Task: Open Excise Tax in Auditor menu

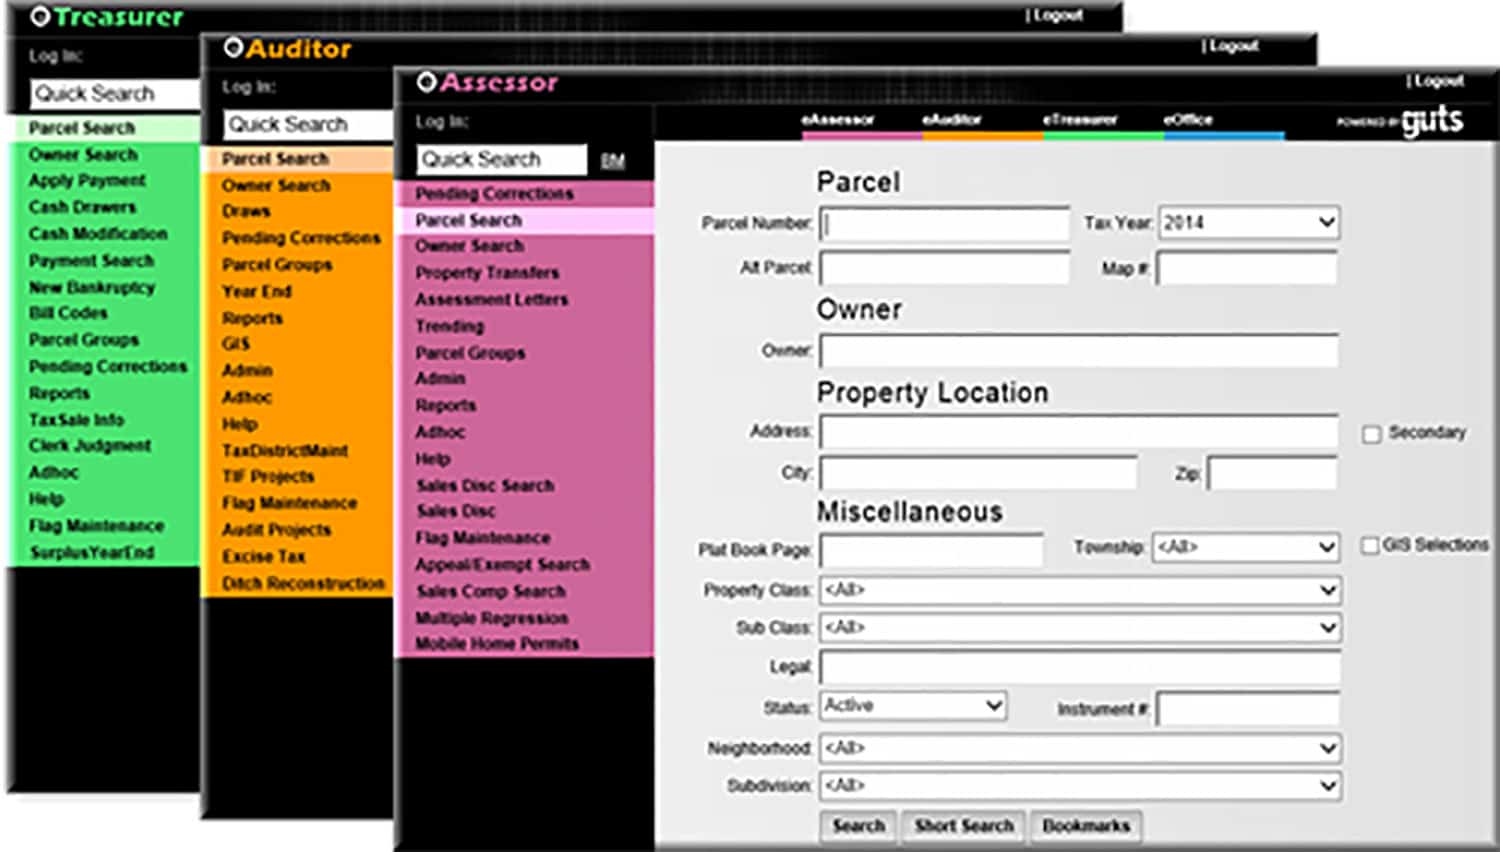Action: click(x=264, y=557)
